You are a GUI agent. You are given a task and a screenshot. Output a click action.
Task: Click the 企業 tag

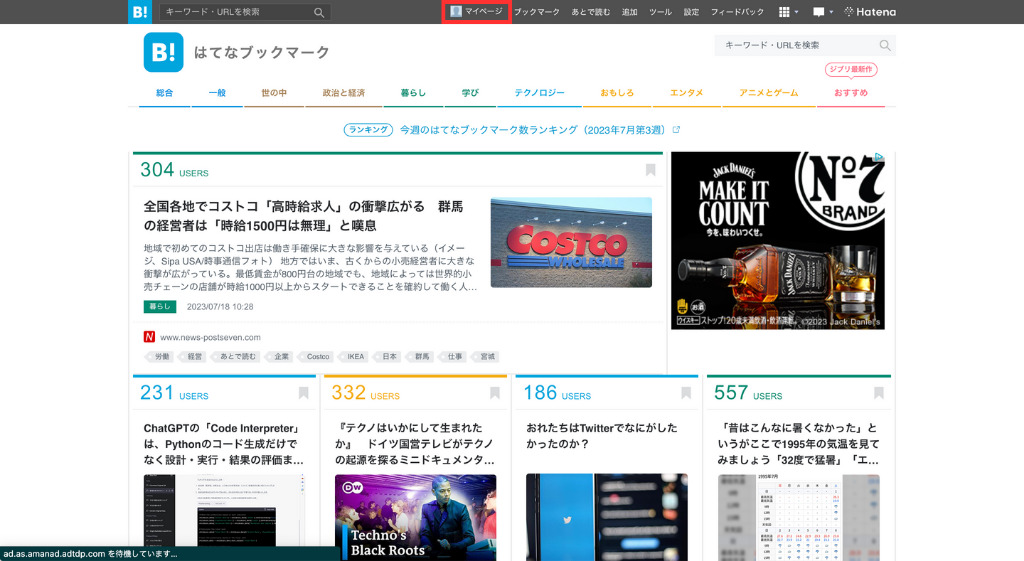280,357
